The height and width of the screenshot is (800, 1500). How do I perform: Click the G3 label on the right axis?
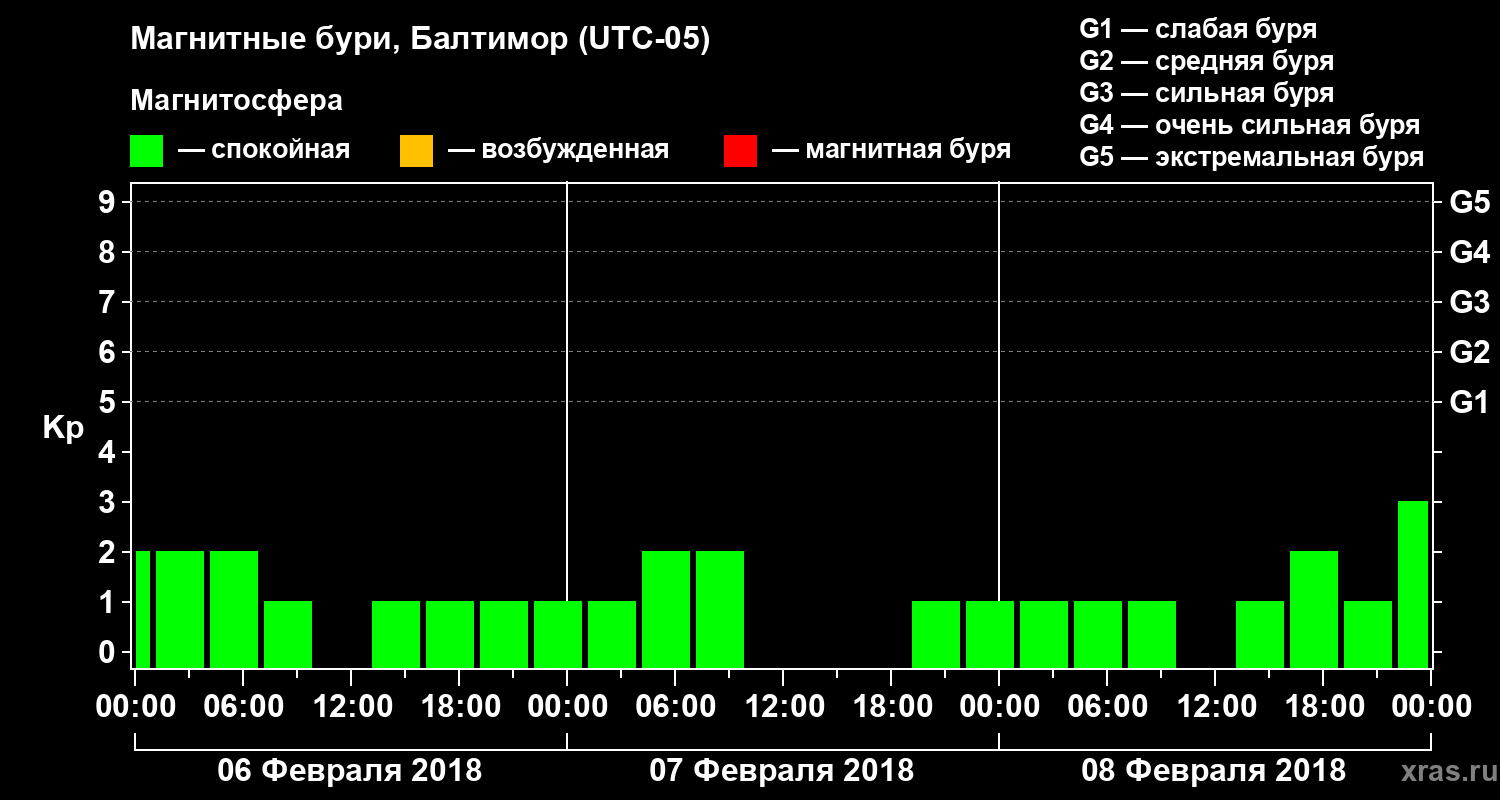coord(1469,302)
